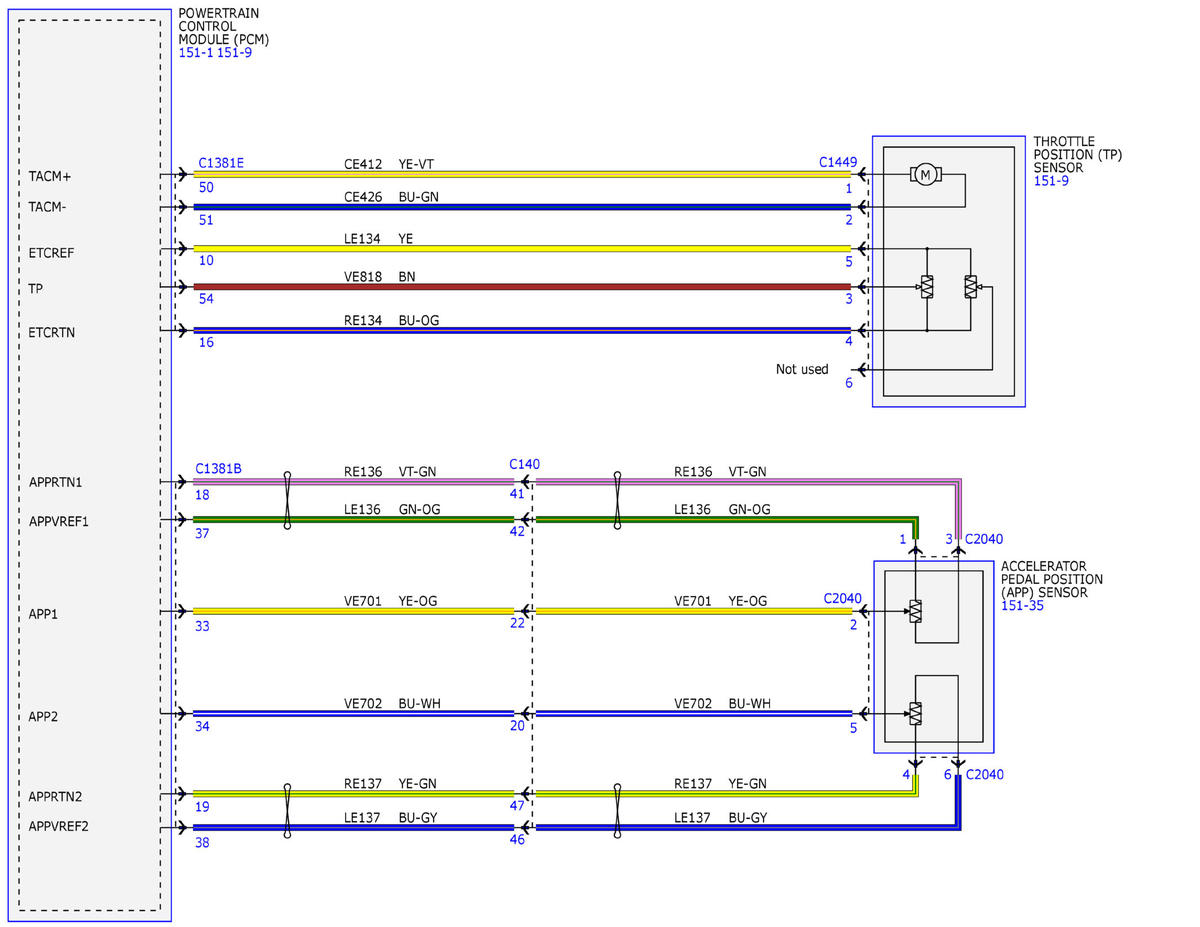The image size is (1200, 927).
Task: Click the LE134 YE wire label
Action: pos(380,240)
